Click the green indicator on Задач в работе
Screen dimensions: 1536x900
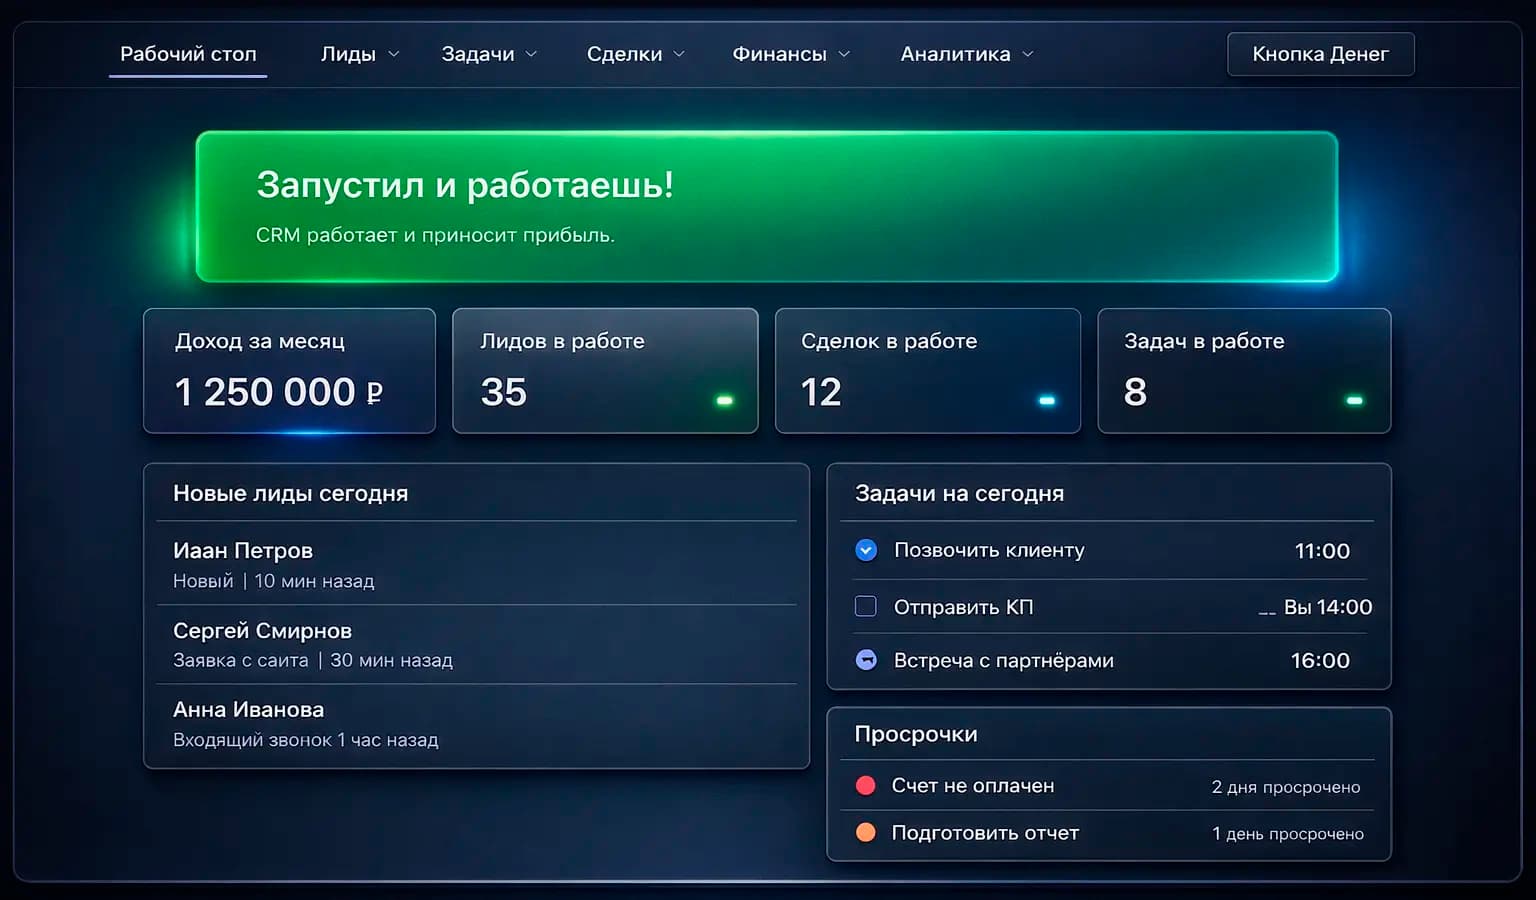pyautogui.click(x=1354, y=400)
